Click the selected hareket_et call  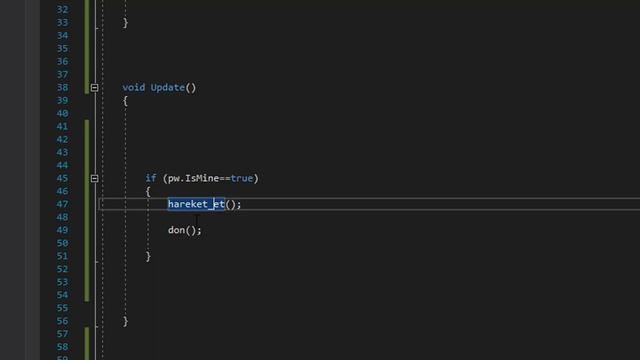pos(196,204)
